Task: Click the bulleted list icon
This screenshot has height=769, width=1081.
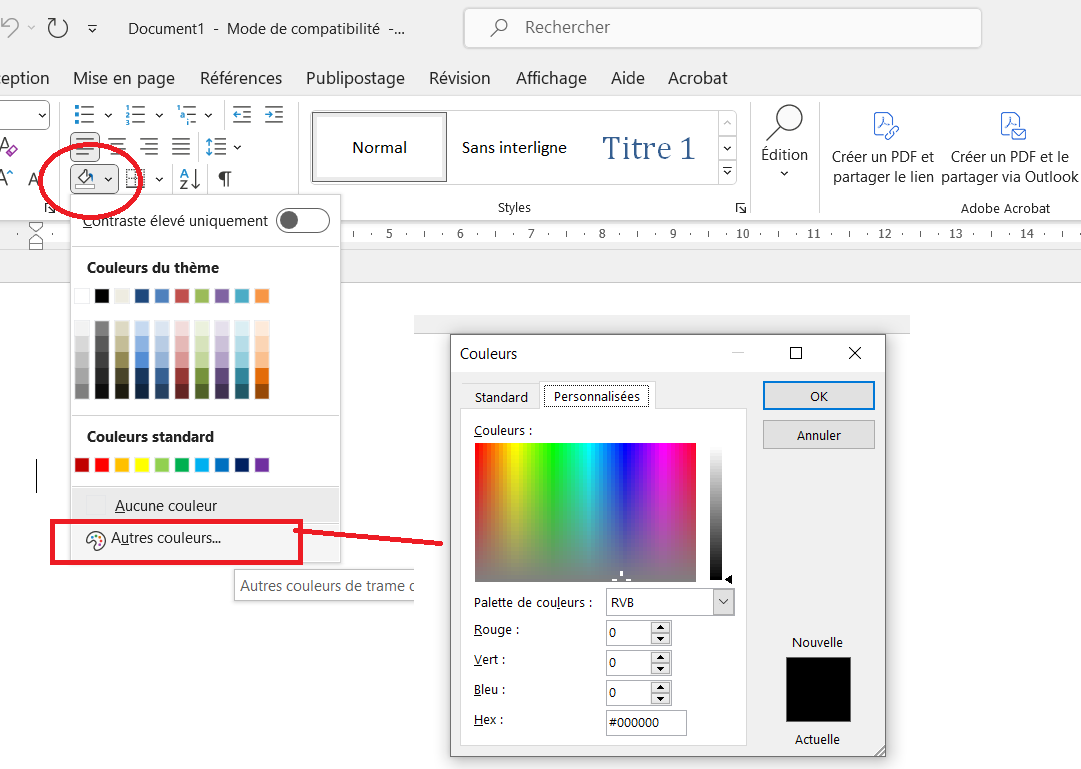Action: [86, 115]
